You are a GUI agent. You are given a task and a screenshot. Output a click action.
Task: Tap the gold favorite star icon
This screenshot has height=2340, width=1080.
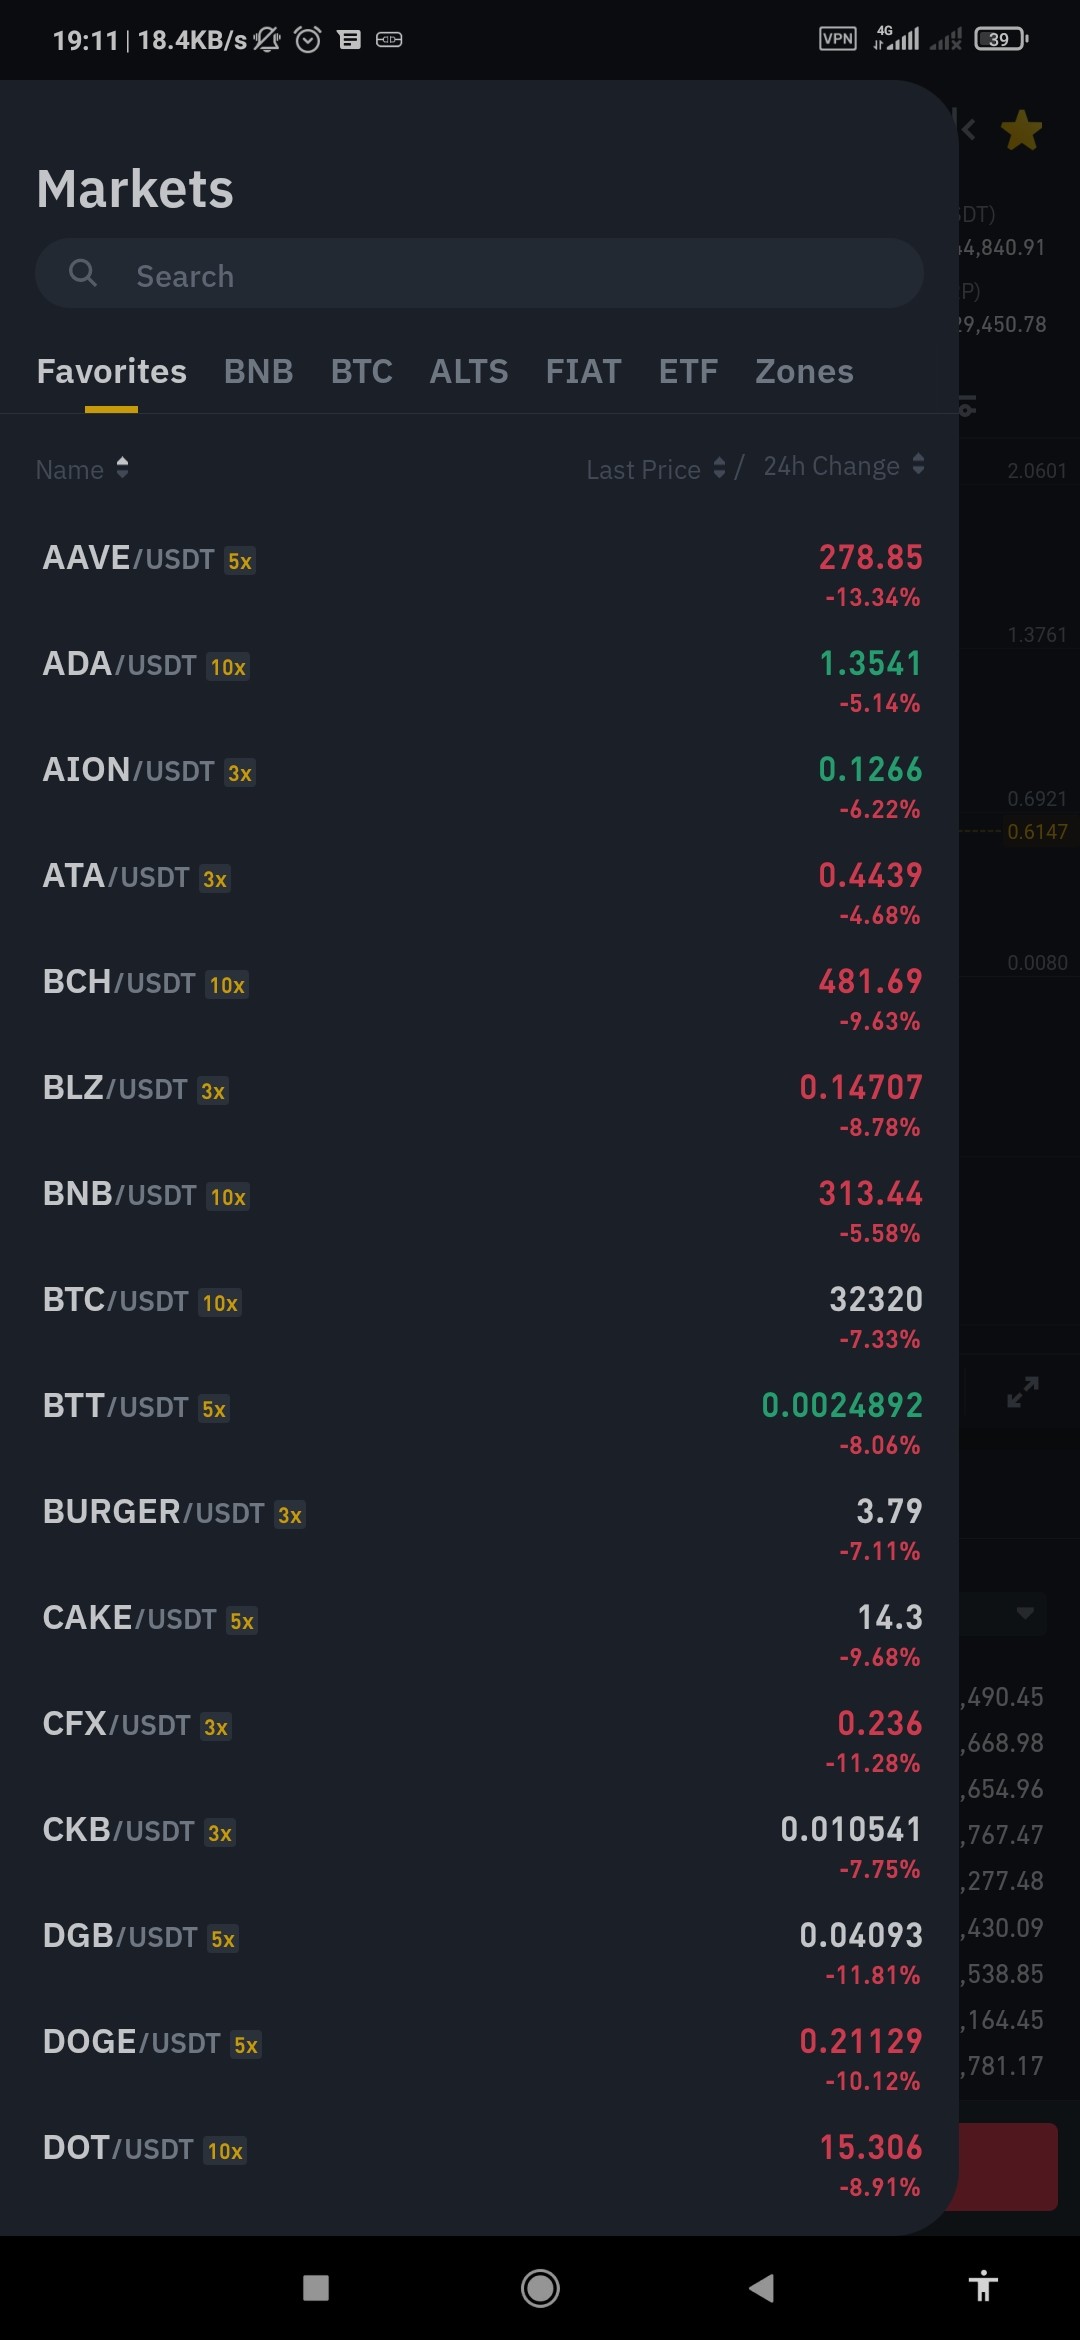pyautogui.click(x=1021, y=130)
